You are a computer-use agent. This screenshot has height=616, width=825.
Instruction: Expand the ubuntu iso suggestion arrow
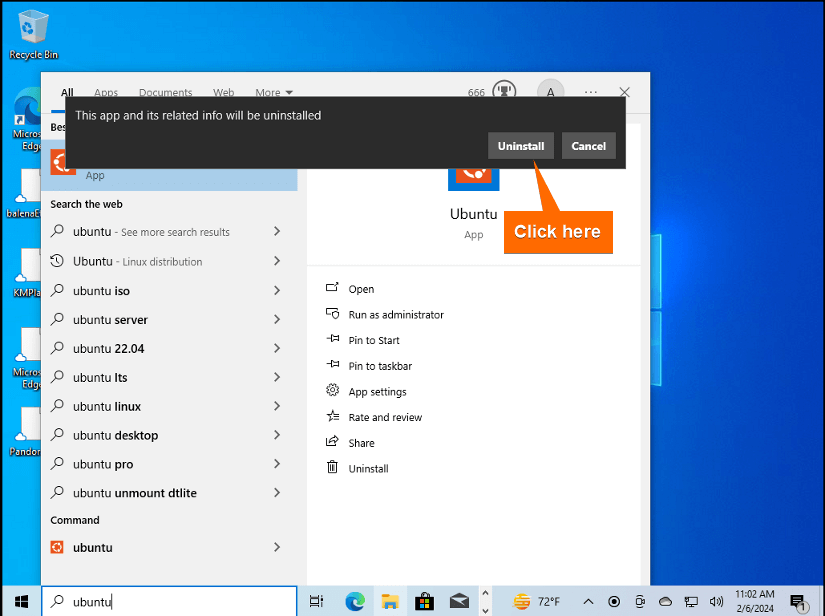pos(277,290)
